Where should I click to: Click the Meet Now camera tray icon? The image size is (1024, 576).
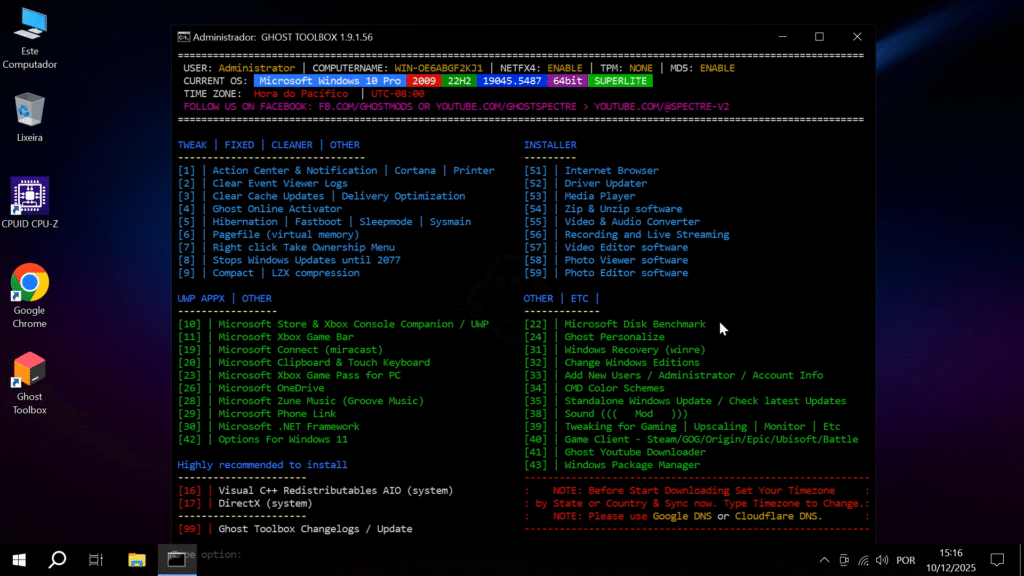[x=844, y=560]
